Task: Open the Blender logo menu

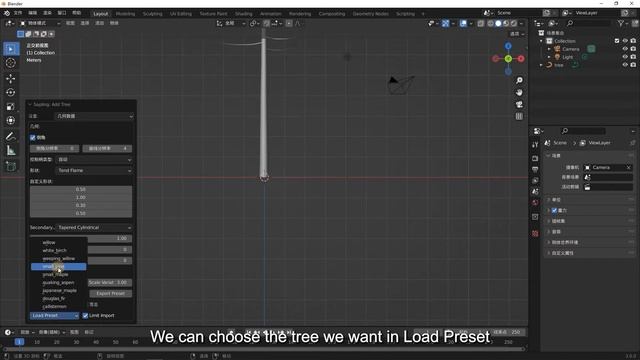Action: [x=7, y=13]
